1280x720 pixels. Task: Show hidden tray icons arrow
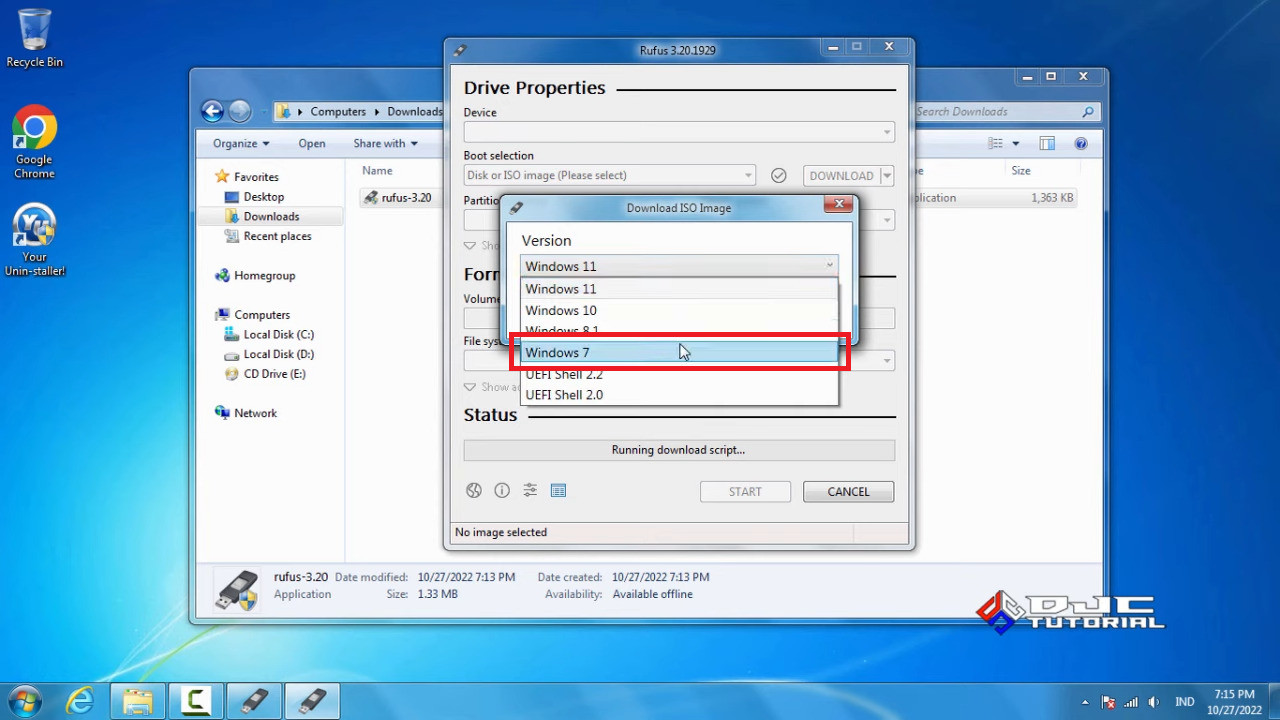[x=1085, y=702]
